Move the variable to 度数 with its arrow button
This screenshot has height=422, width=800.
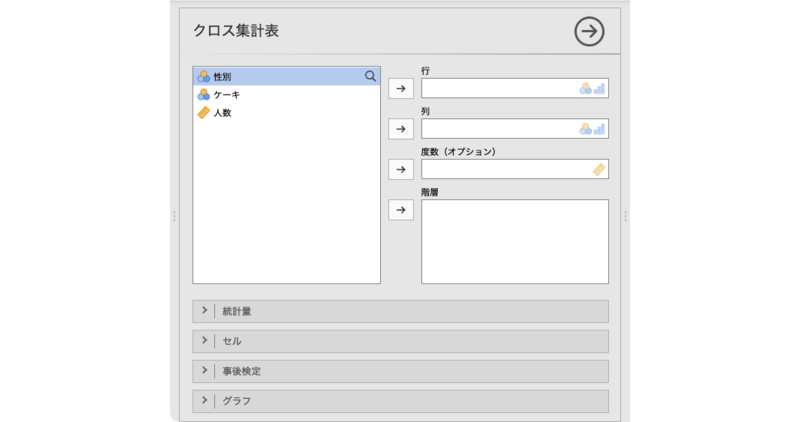click(401, 169)
